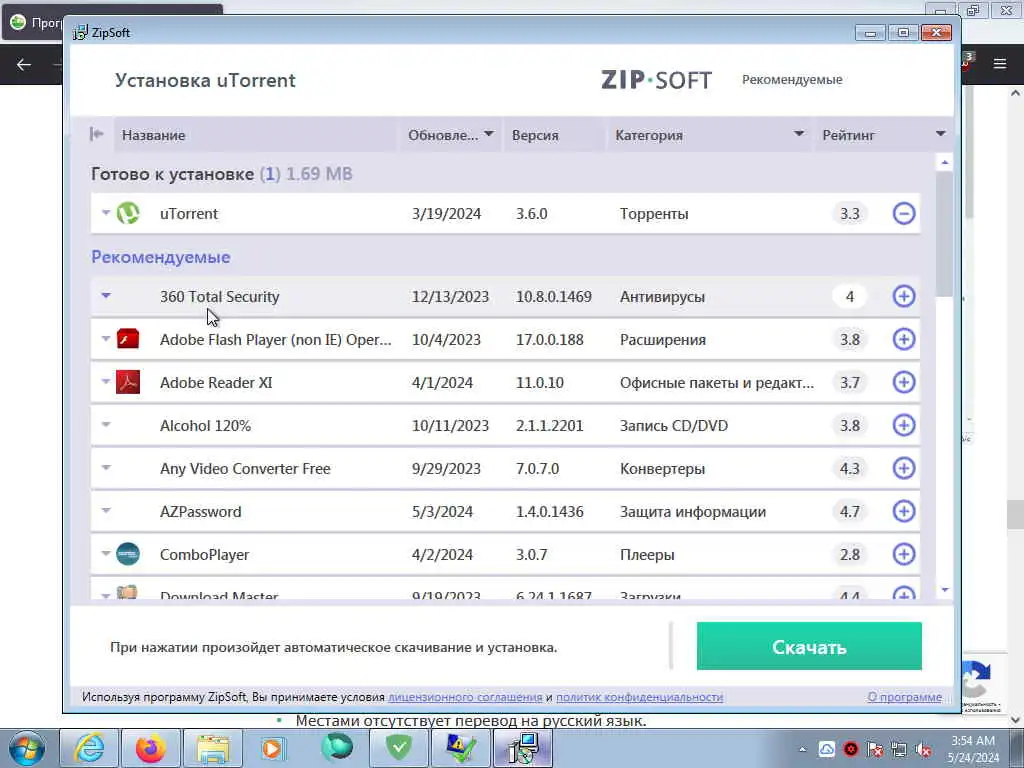The width and height of the screenshot is (1024, 768).
Task: Click the Рекомендуемые section heading
Action: tap(161, 257)
